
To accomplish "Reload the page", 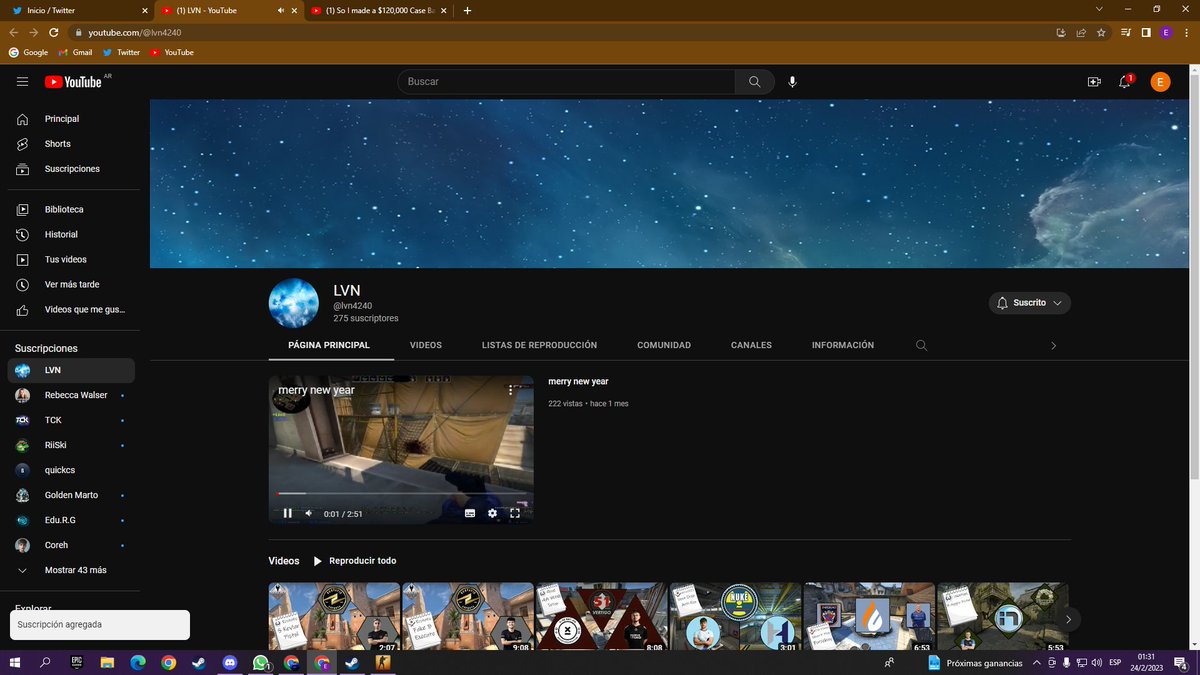I will point(53,32).
